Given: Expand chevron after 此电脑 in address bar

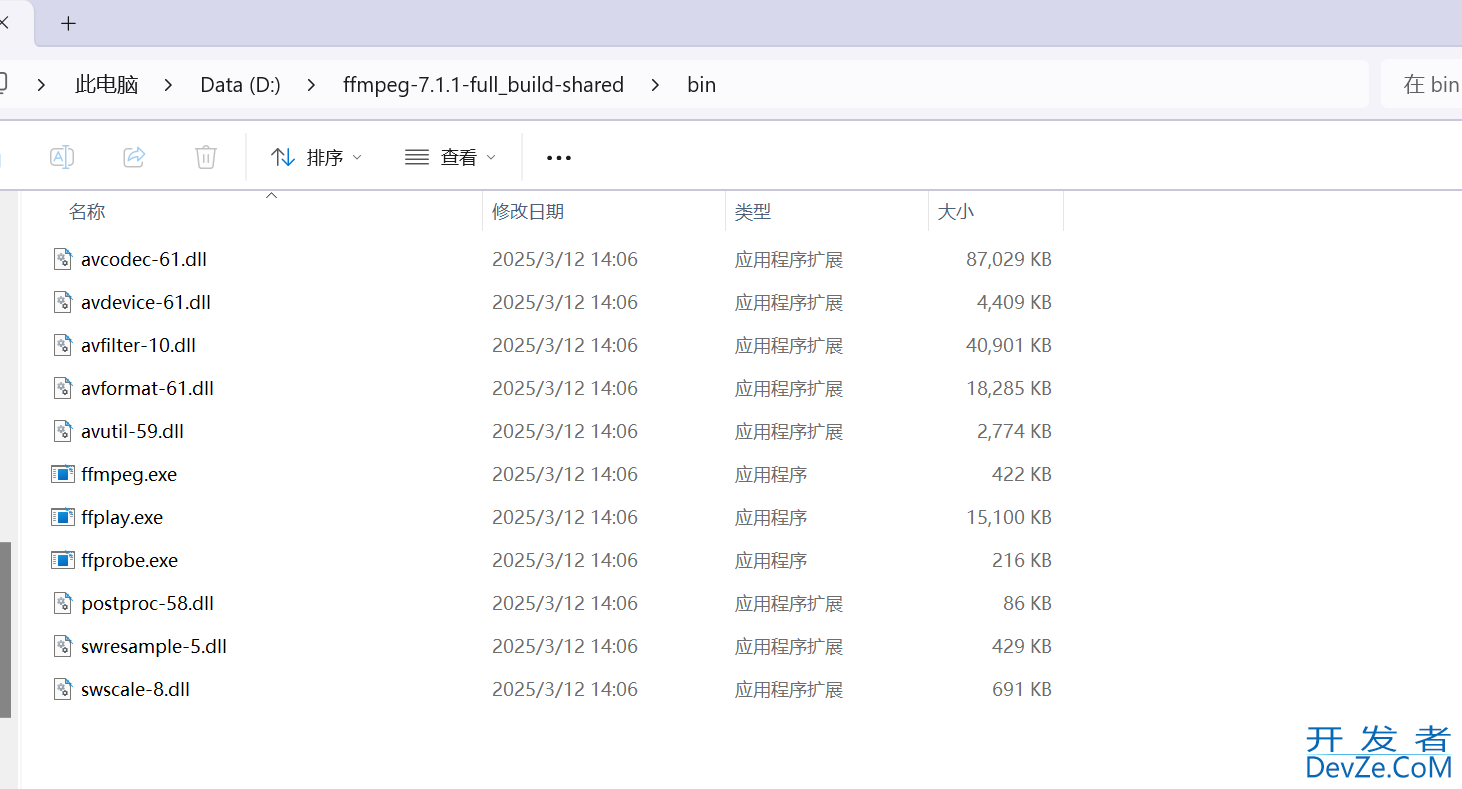Looking at the screenshot, I should (169, 85).
